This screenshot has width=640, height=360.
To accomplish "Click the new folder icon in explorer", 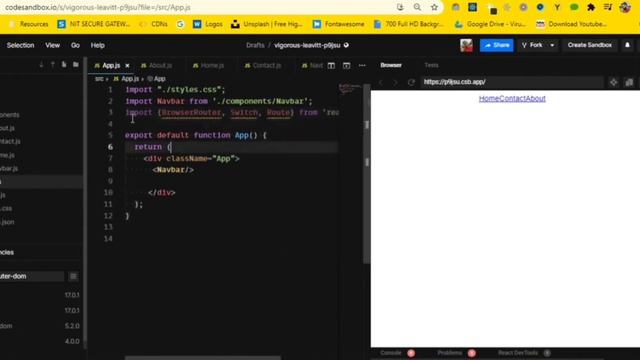I will click(76, 64).
